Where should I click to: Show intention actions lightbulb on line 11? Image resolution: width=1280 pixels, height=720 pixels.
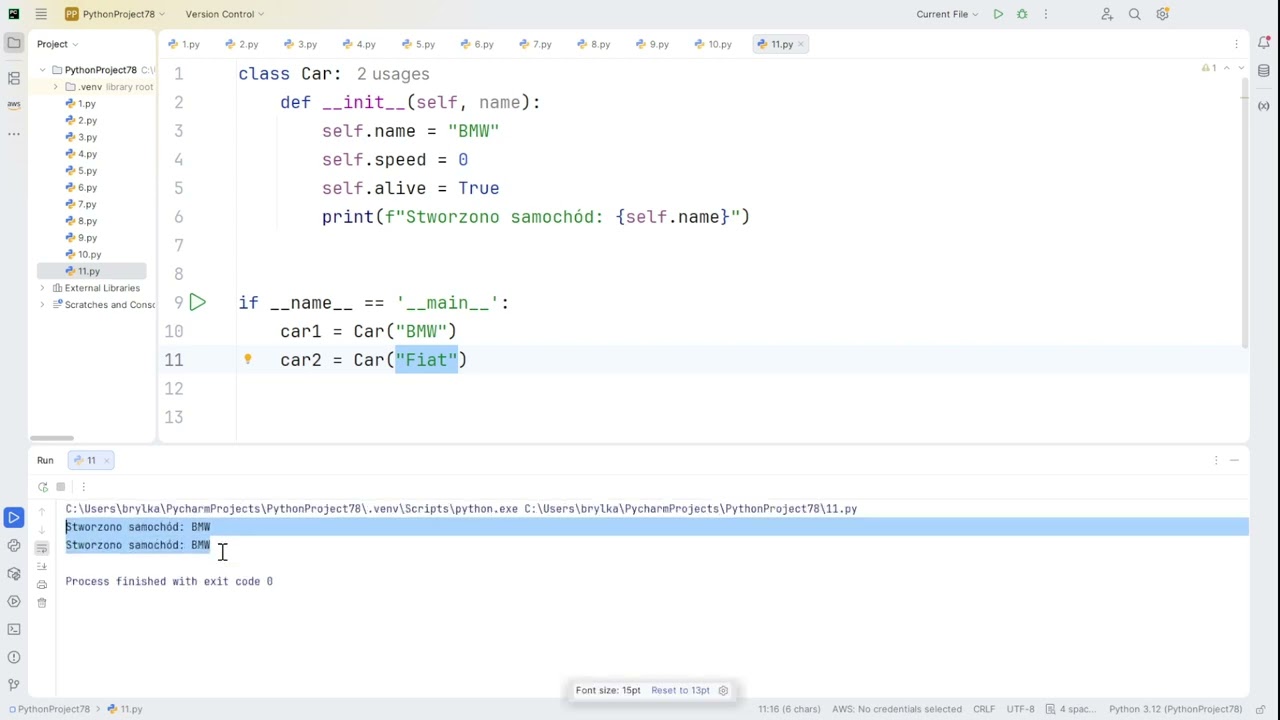tap(247, 359)
